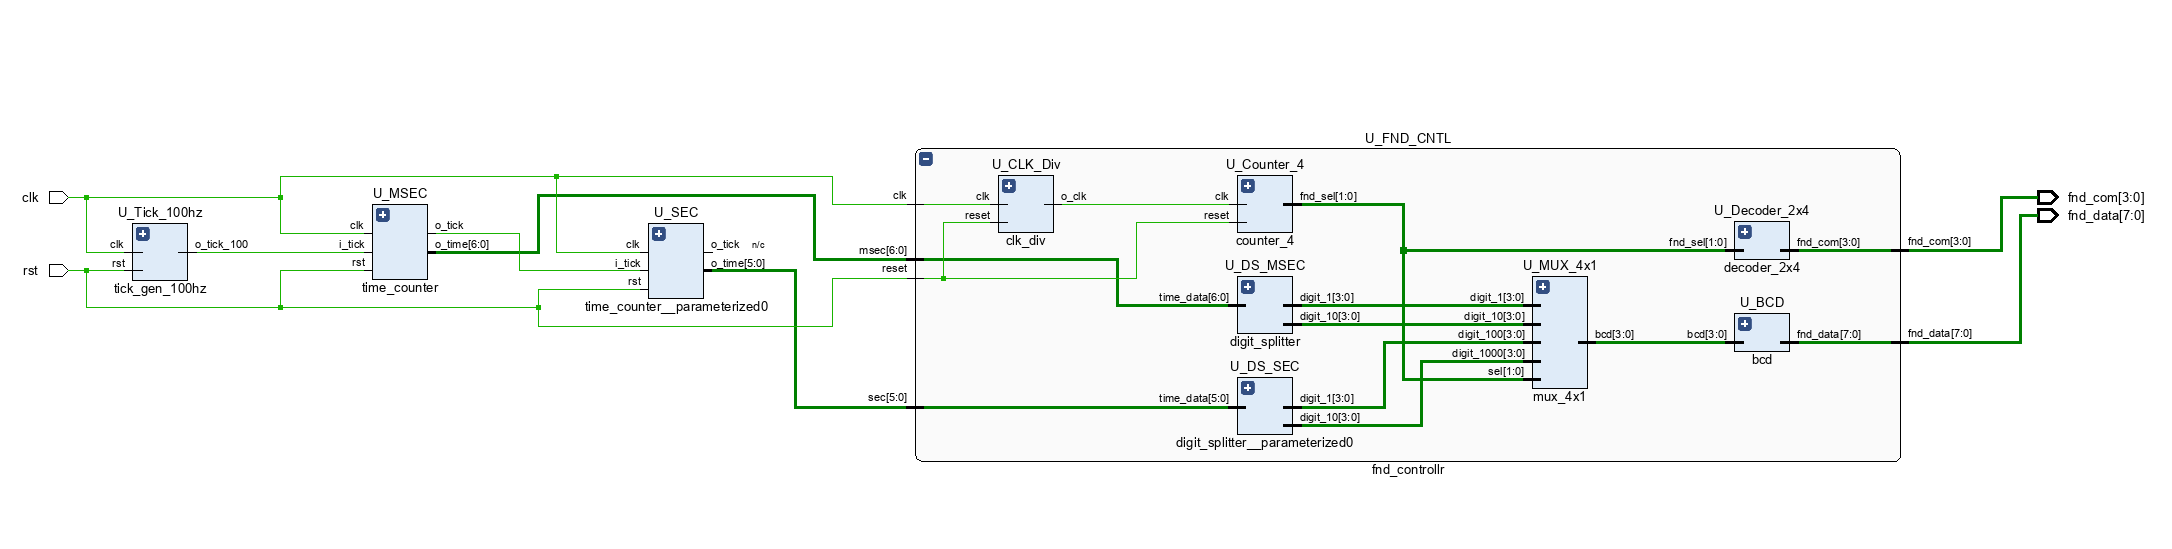This screenshot has height=549, width=2172.
Task: Expand the U_Counter_4 block
Action: point(1248,186)
